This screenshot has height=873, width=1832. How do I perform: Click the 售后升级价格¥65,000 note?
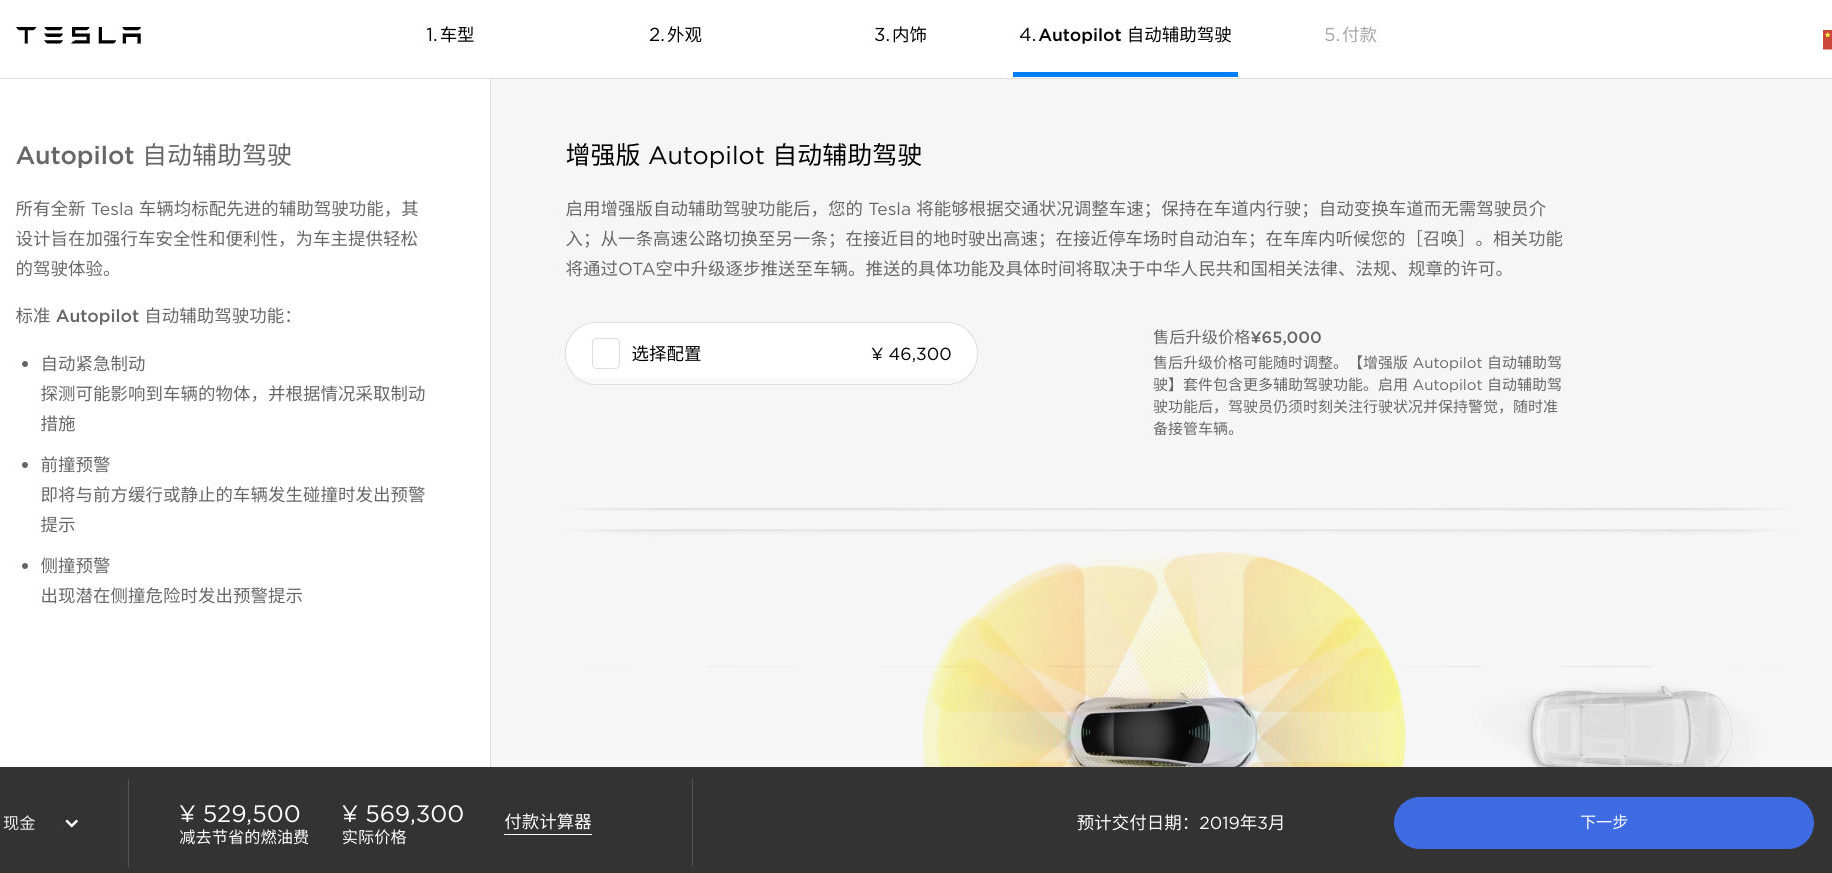click(x=1237, y=337)
